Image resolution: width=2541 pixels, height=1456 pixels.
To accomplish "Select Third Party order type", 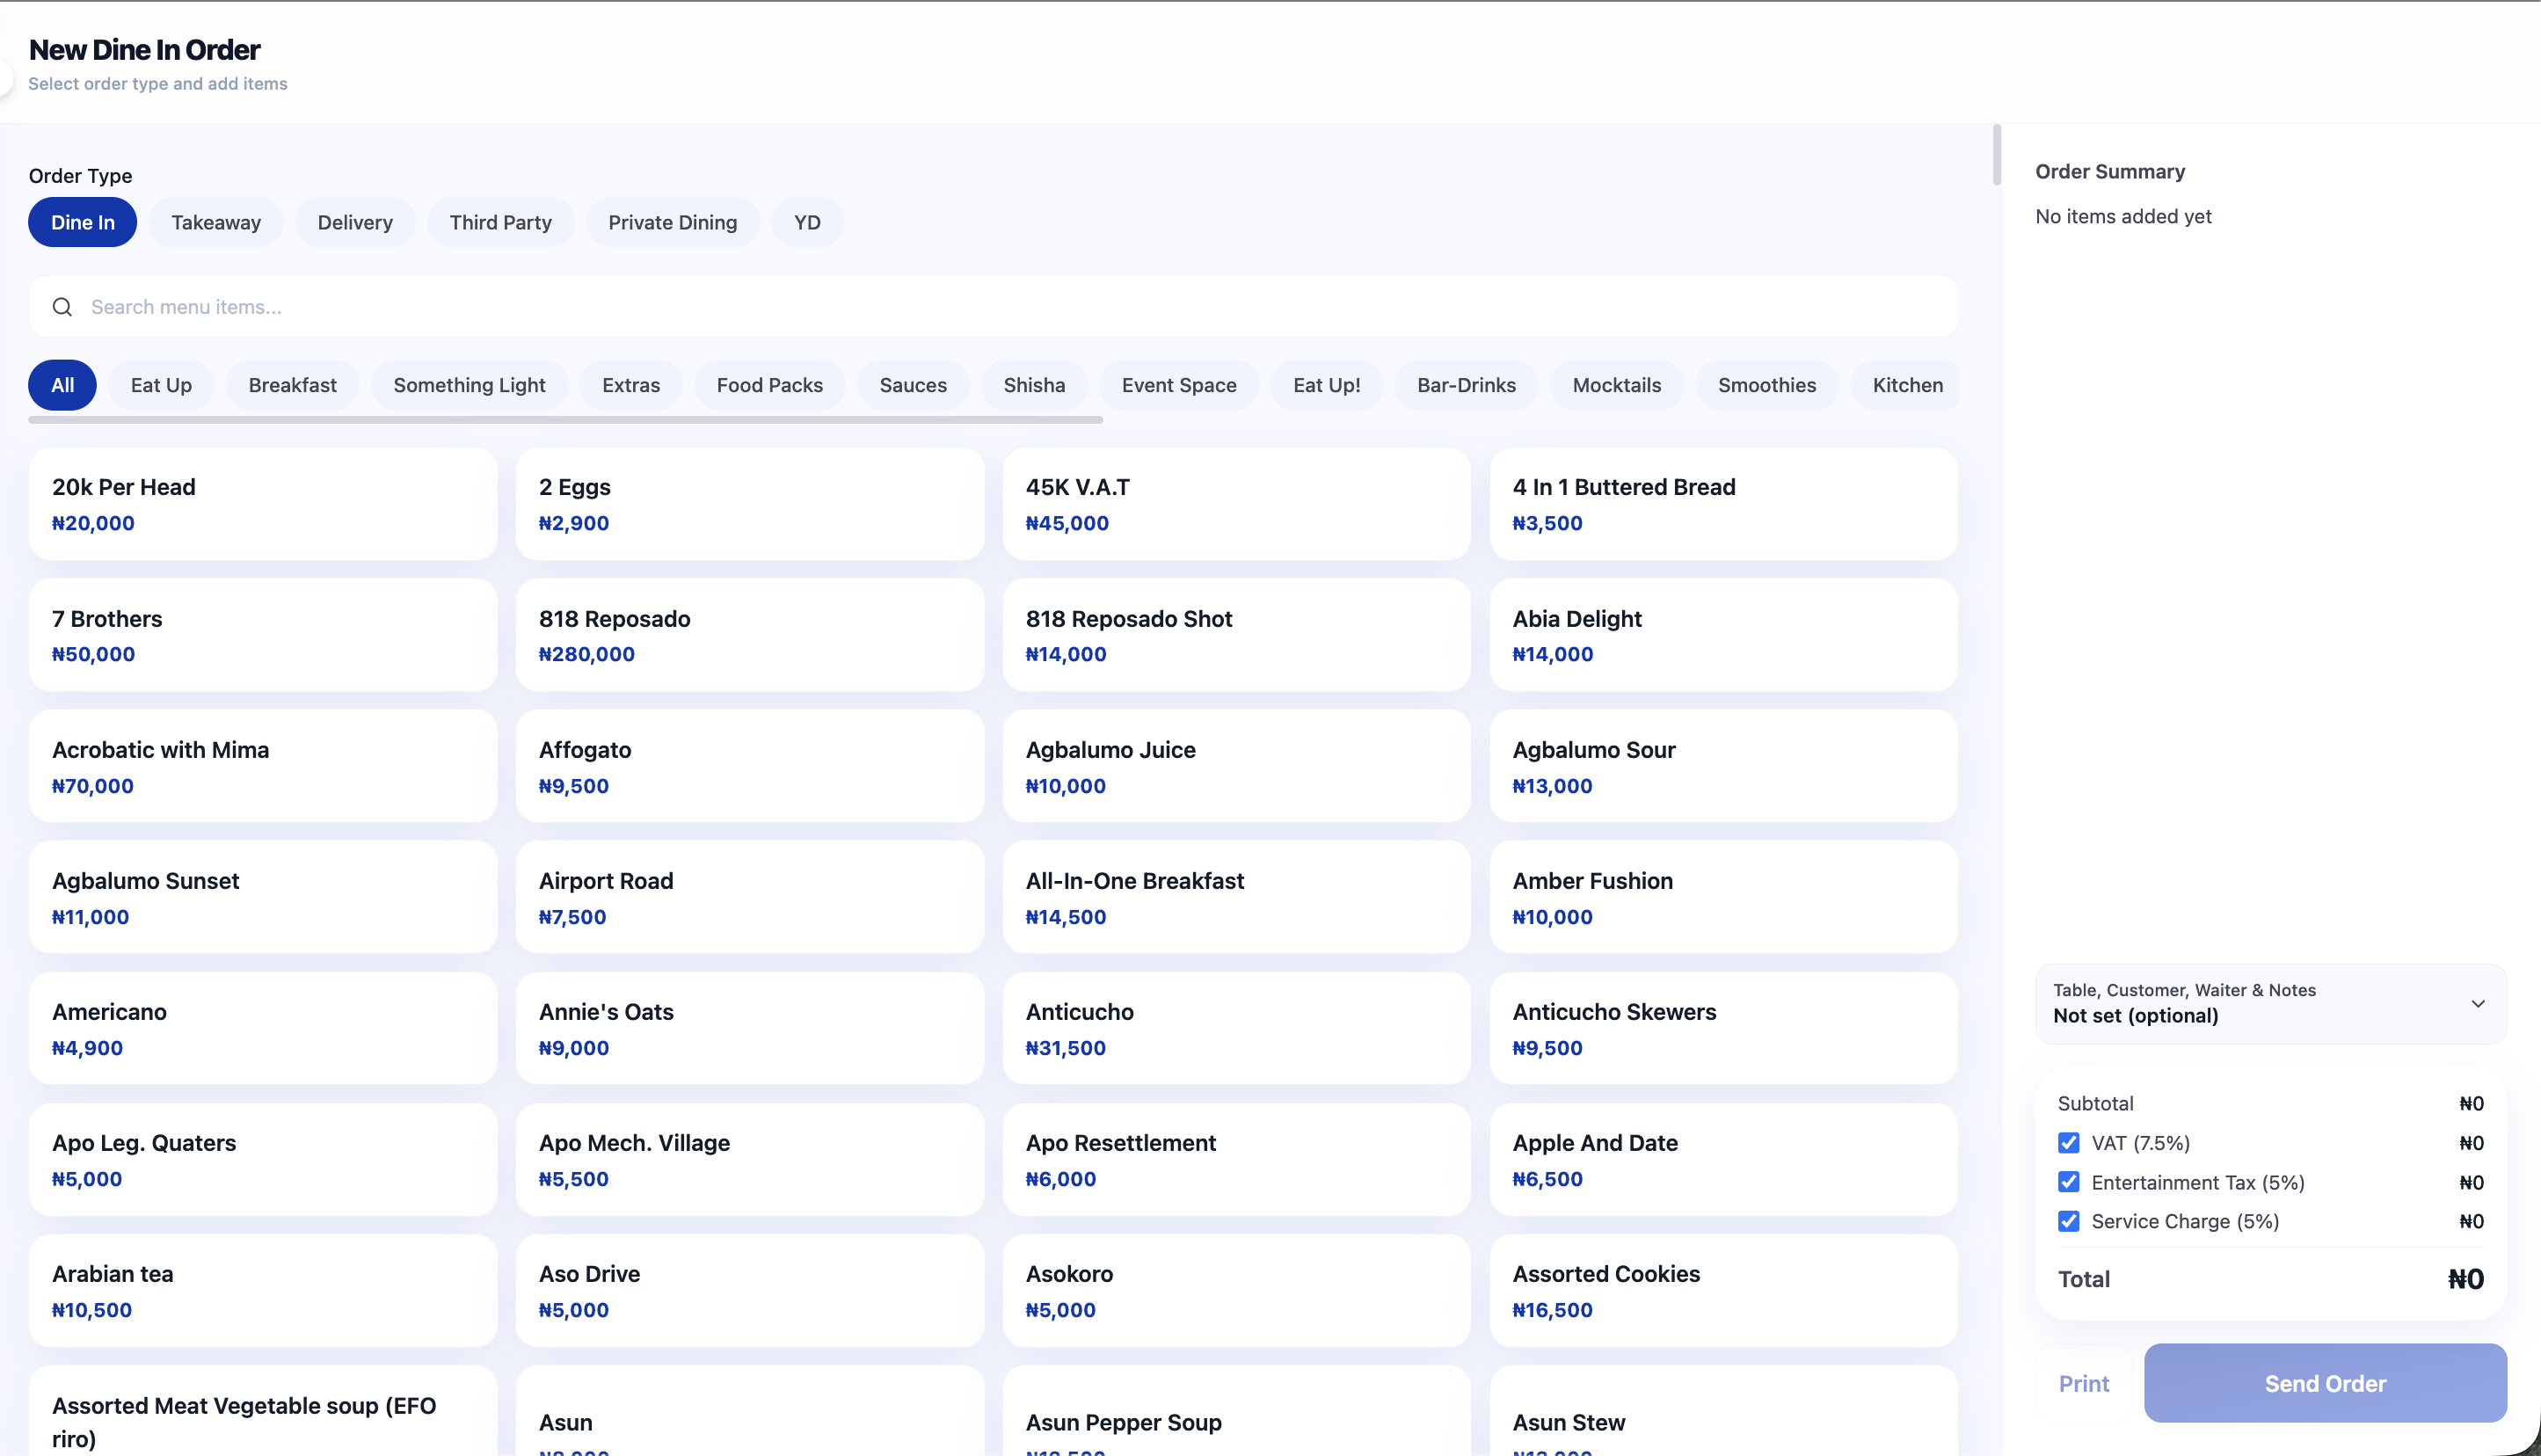I will pyautogui.click(x=501, y=222).
